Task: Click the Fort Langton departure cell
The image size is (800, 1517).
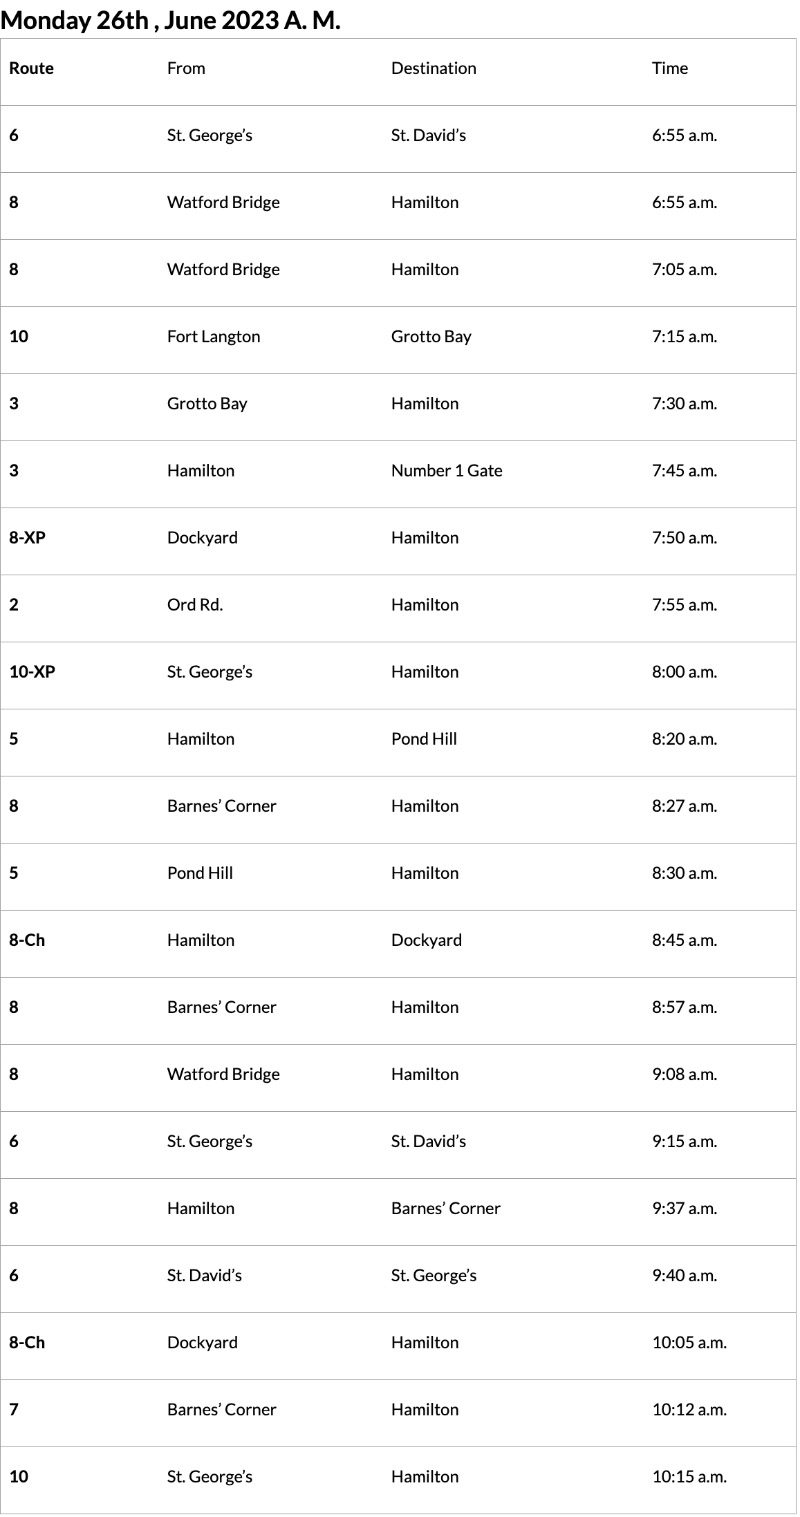Action: click(x=213, y=336)
